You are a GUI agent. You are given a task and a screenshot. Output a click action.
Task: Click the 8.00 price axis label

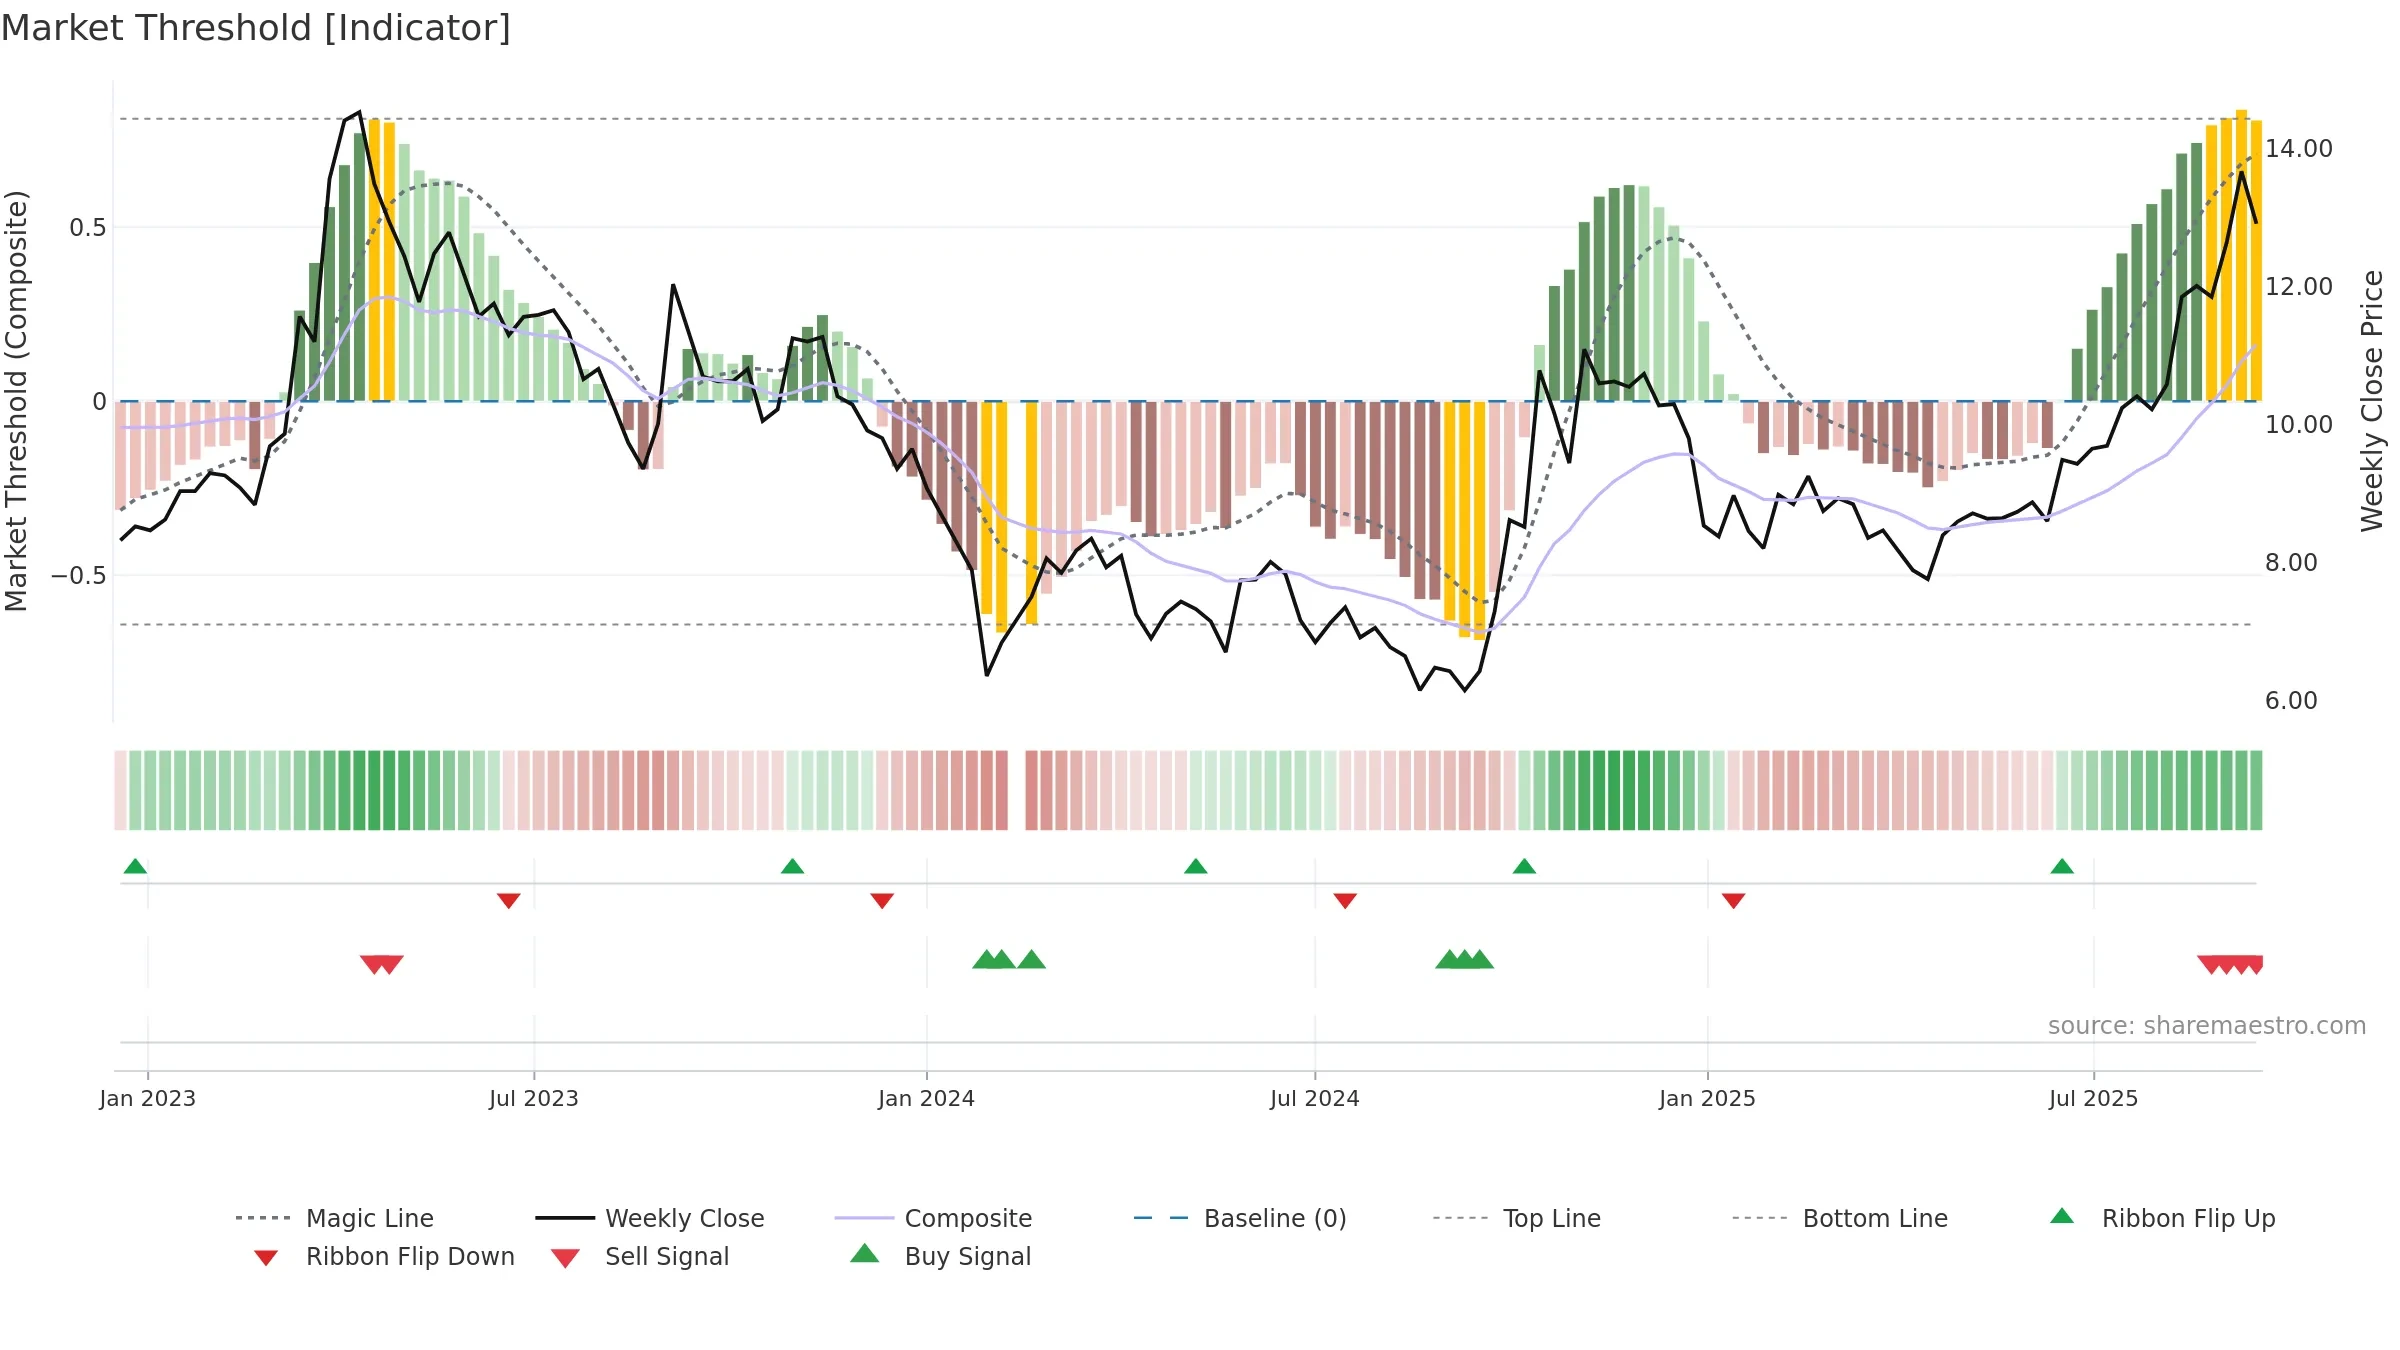point(2291,563)
